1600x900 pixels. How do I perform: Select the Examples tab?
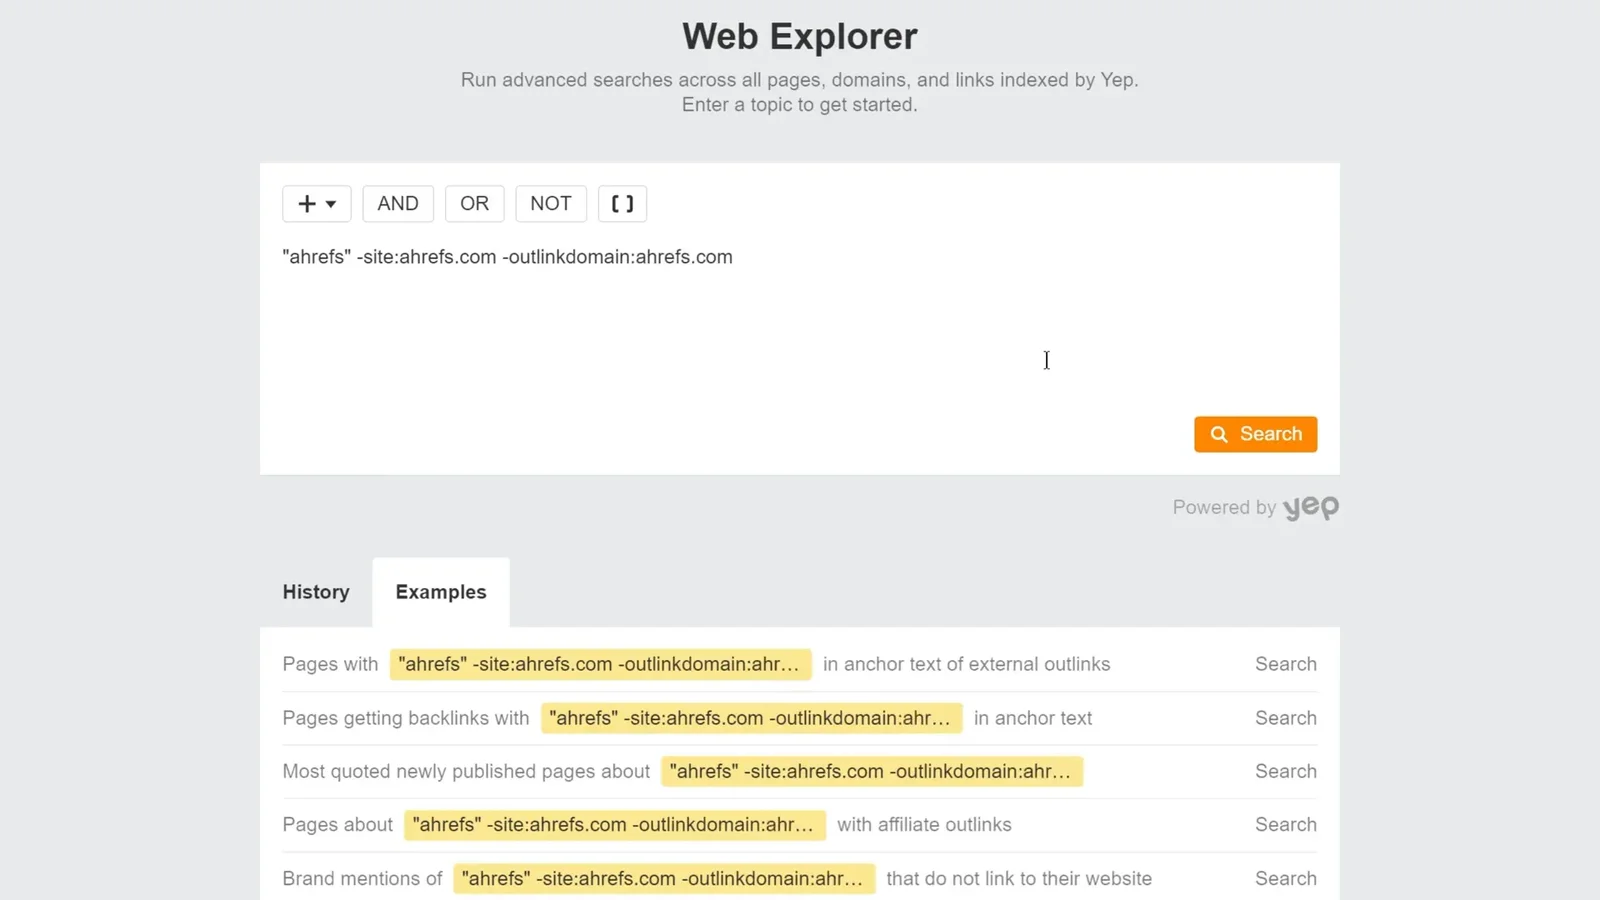coord(441,592)
